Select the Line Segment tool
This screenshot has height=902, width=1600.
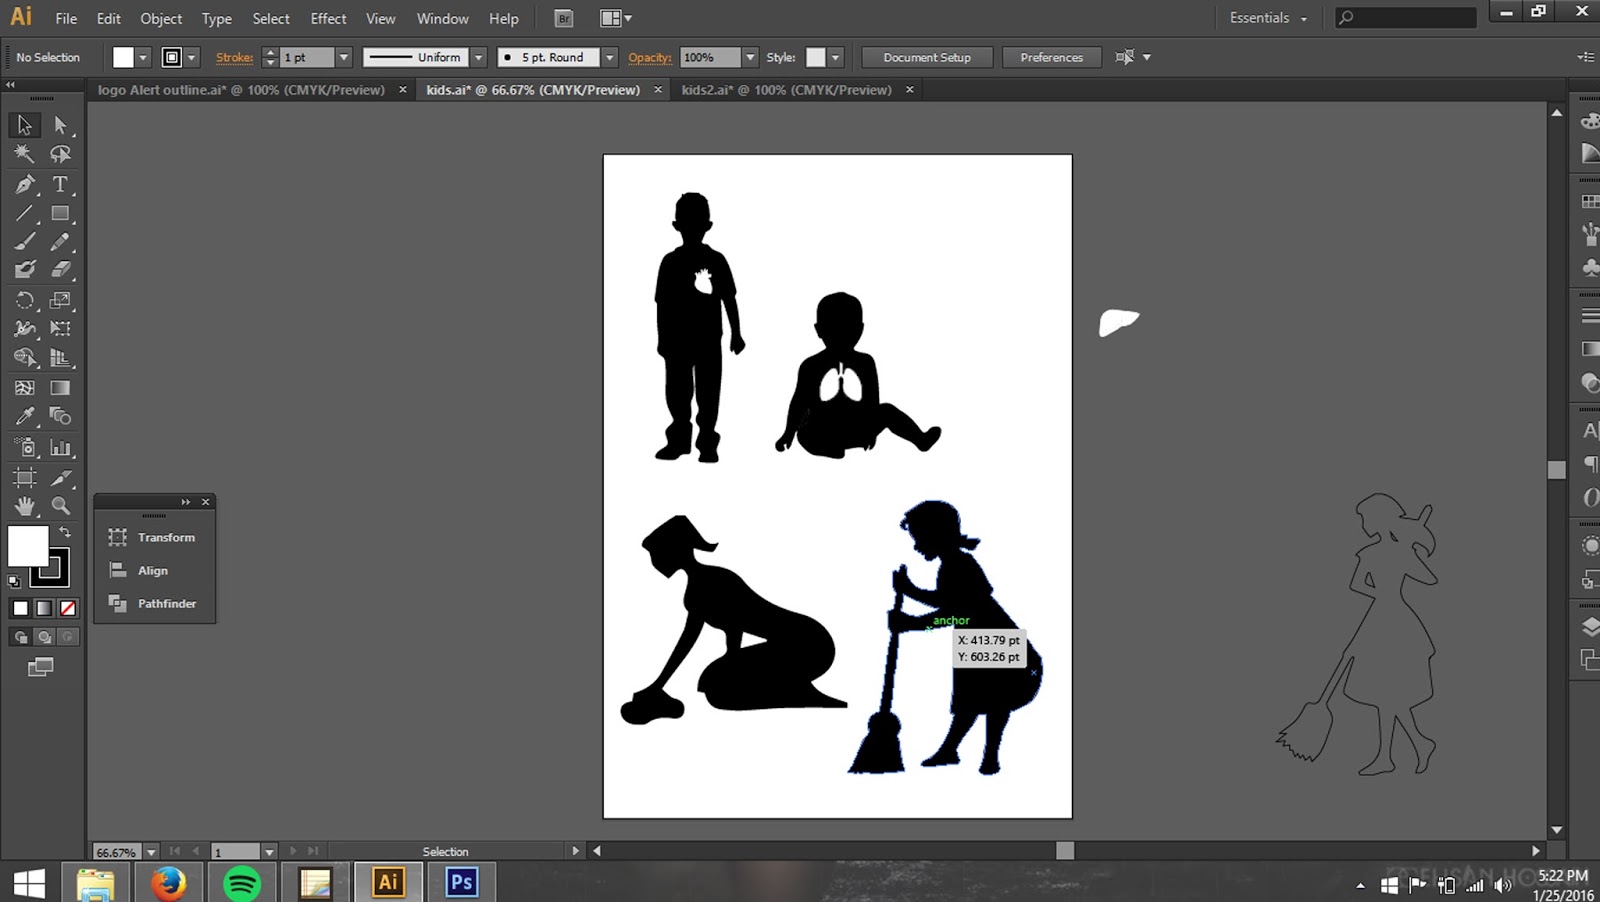pos(25,213)
